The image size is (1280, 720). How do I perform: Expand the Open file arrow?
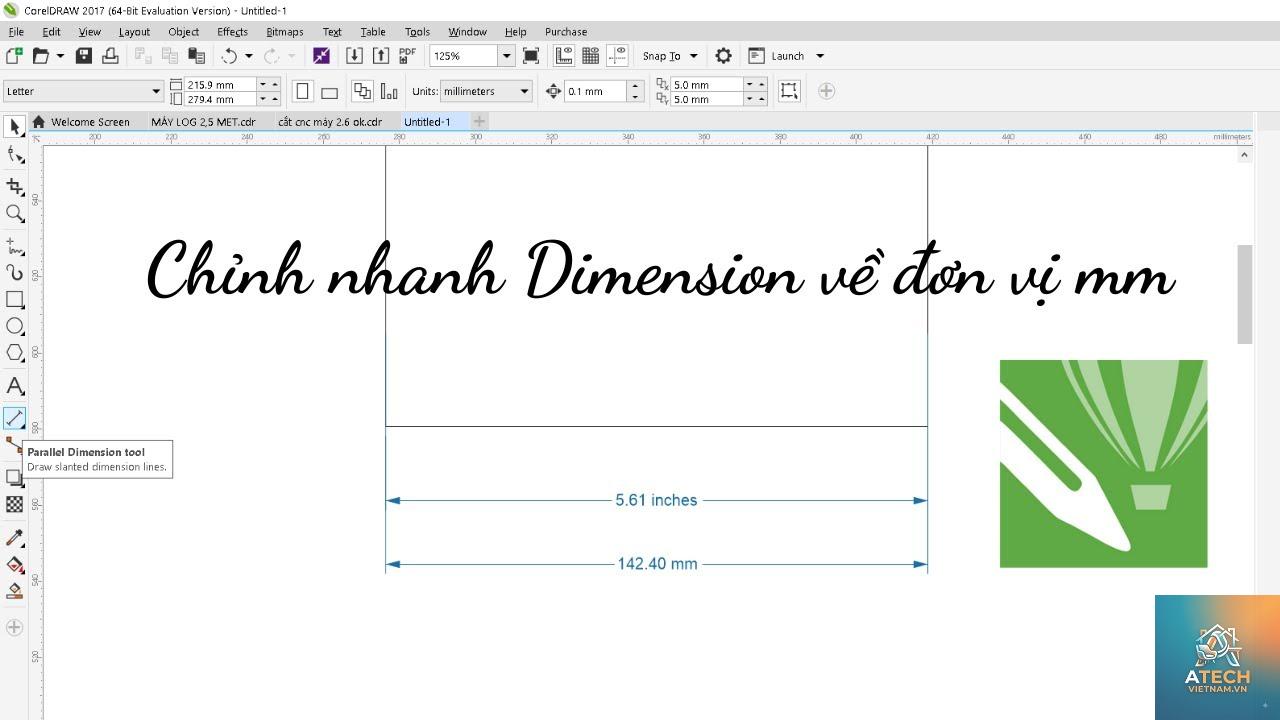[60, 56]
